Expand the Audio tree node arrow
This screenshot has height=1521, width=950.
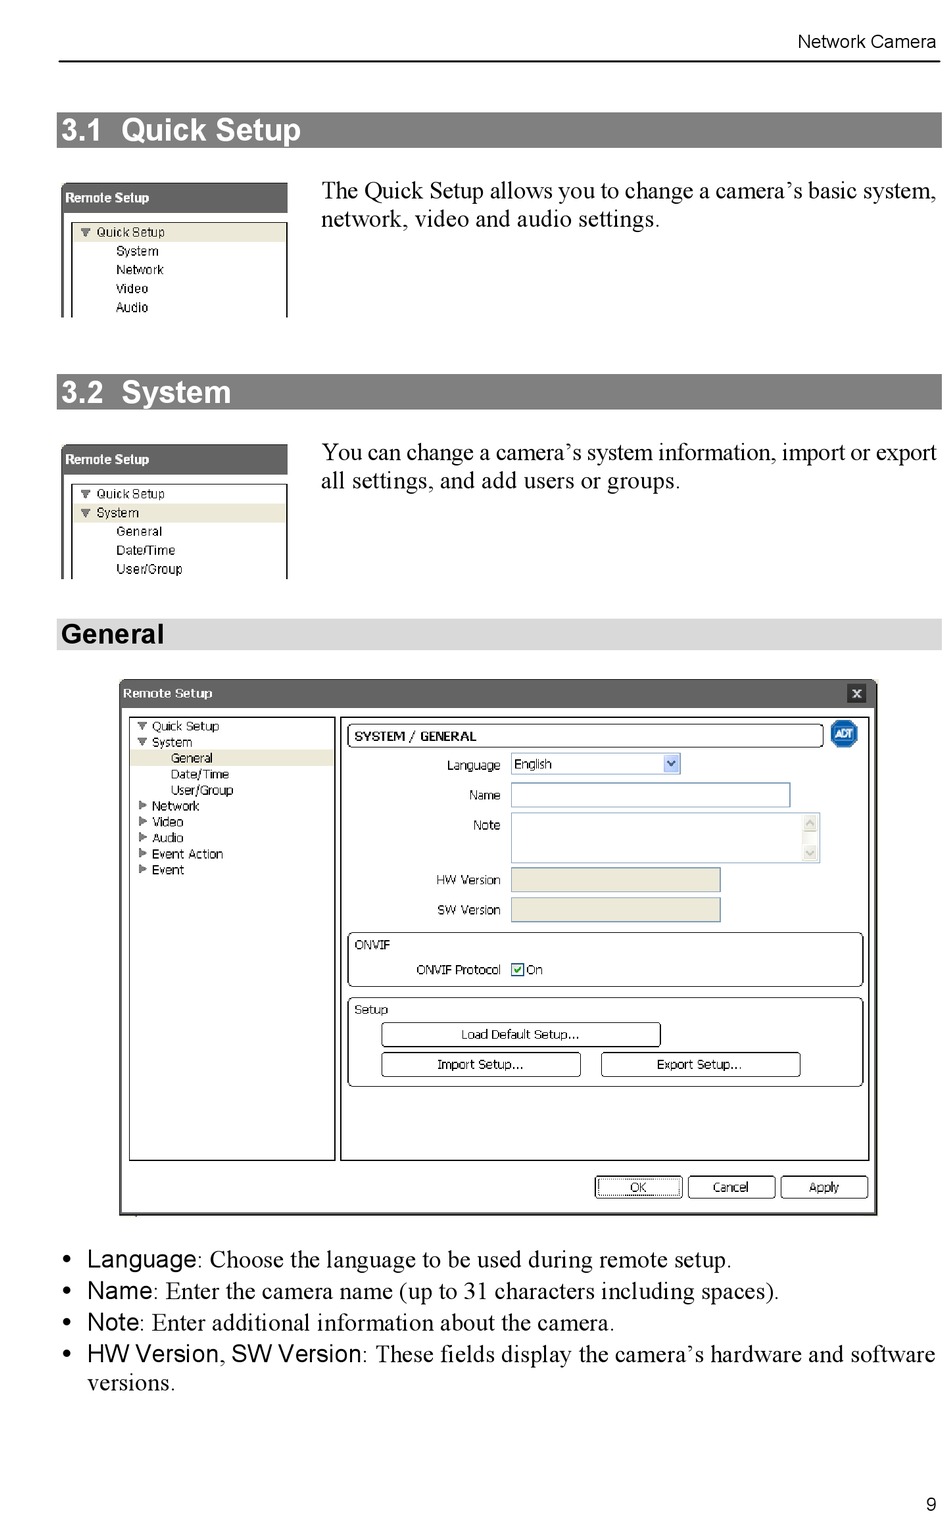[x=143, y=837]
